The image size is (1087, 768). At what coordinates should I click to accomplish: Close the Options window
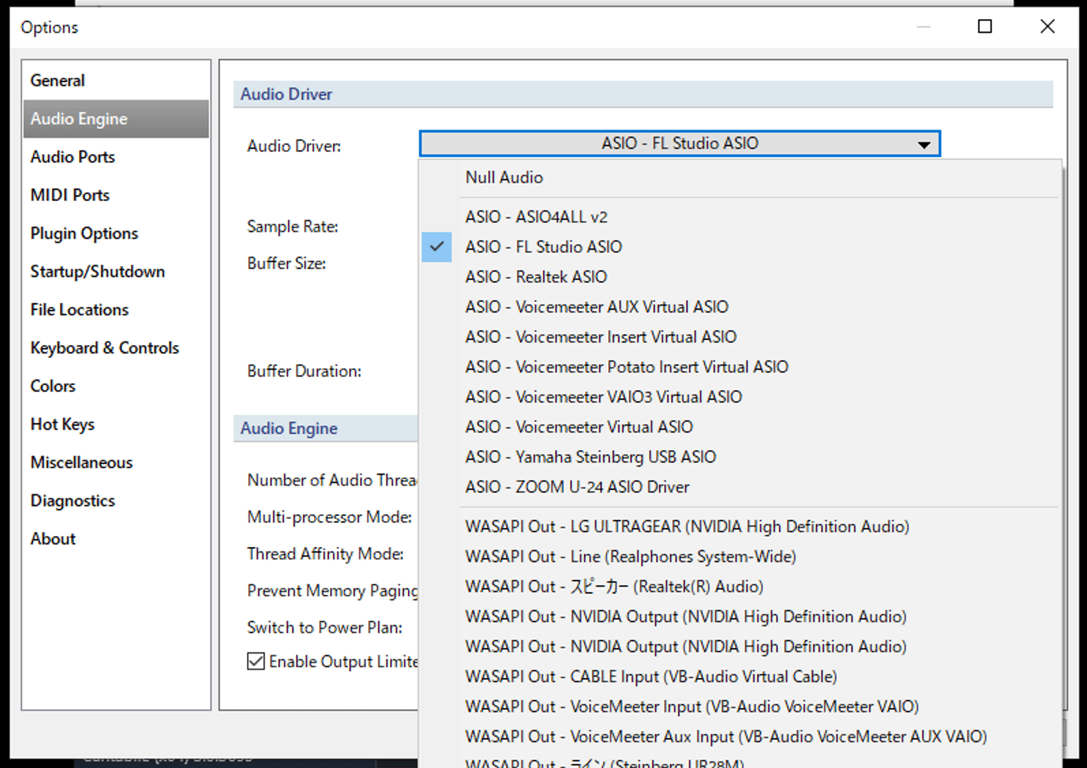[1047, 26]
